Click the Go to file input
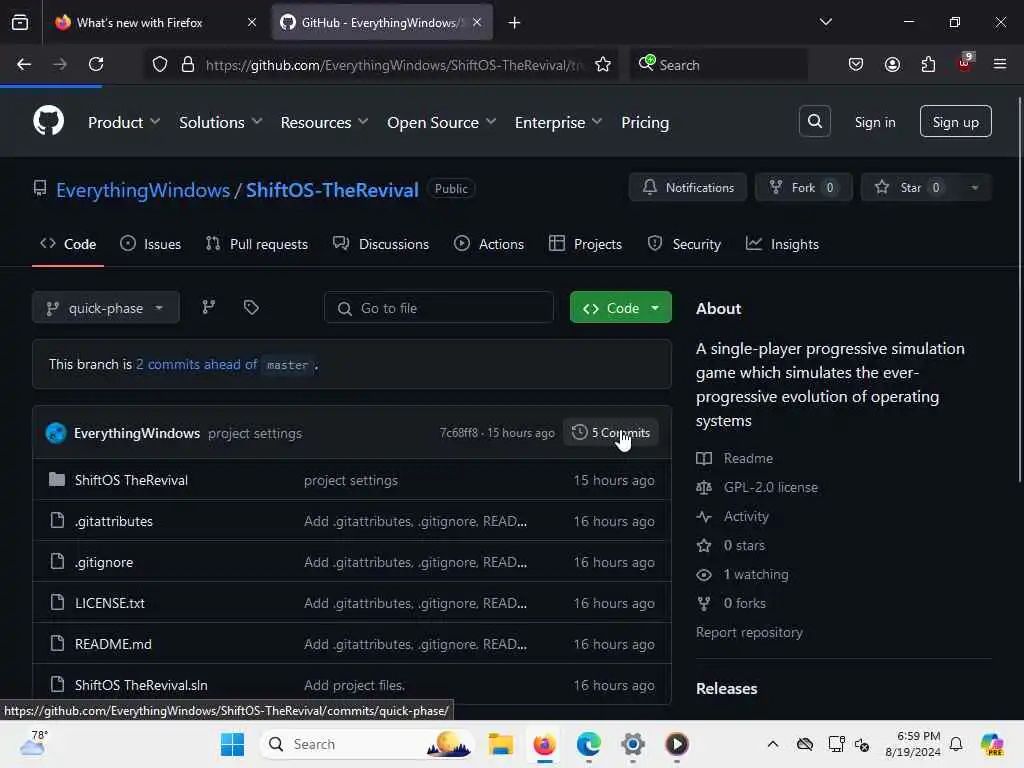 point(439,308)
